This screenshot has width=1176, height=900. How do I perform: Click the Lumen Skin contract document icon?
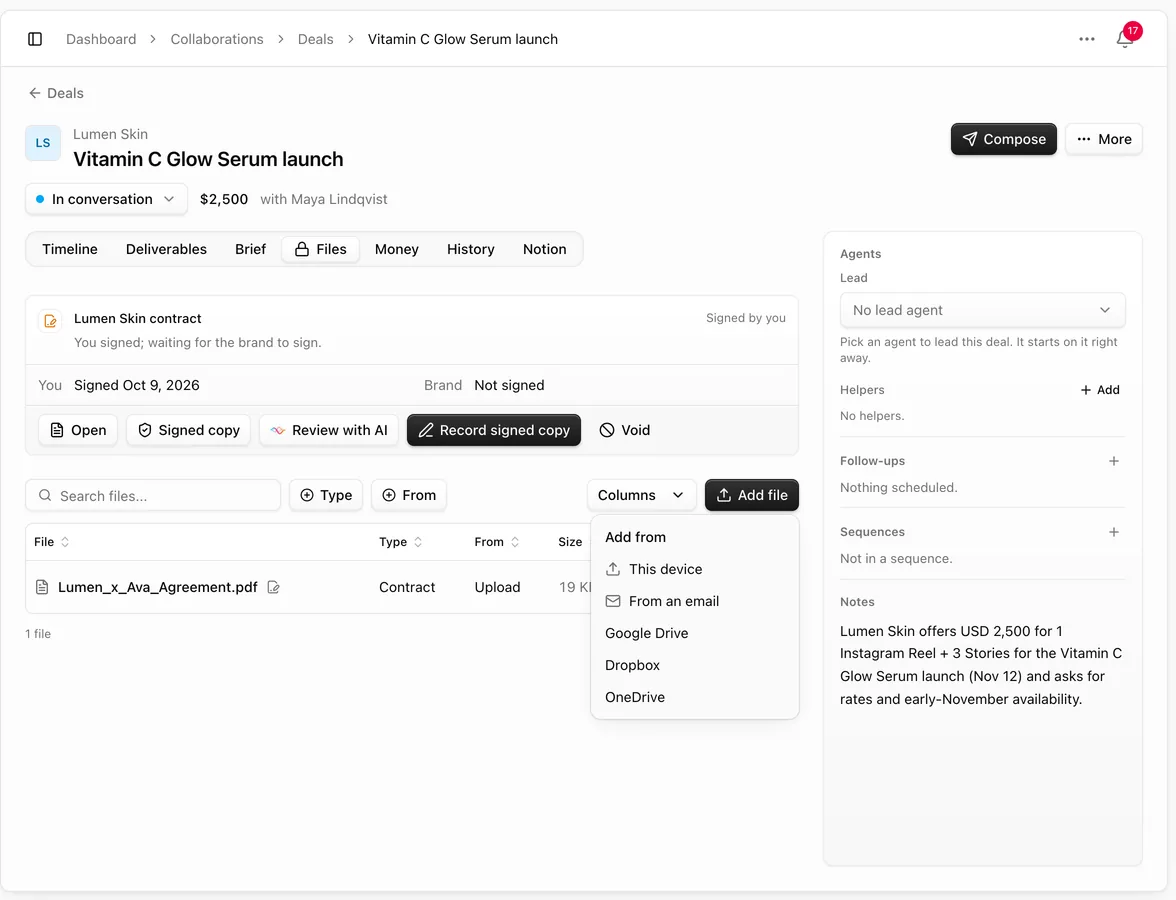[x=50, y=321]
